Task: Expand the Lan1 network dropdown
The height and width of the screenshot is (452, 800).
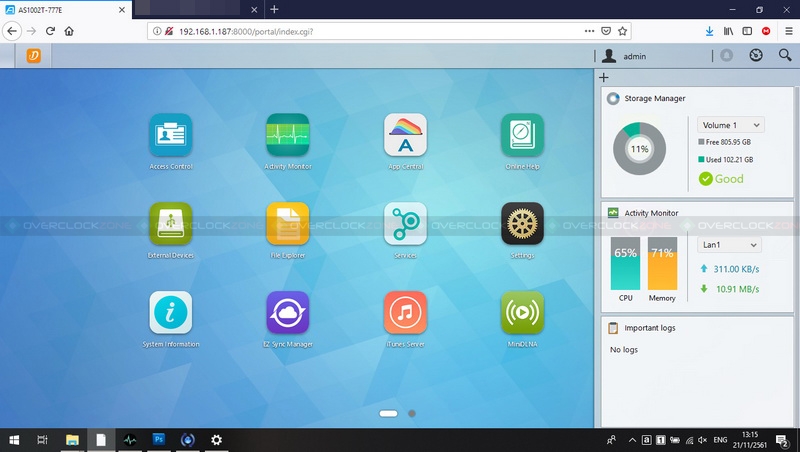Action: (729, 245)
